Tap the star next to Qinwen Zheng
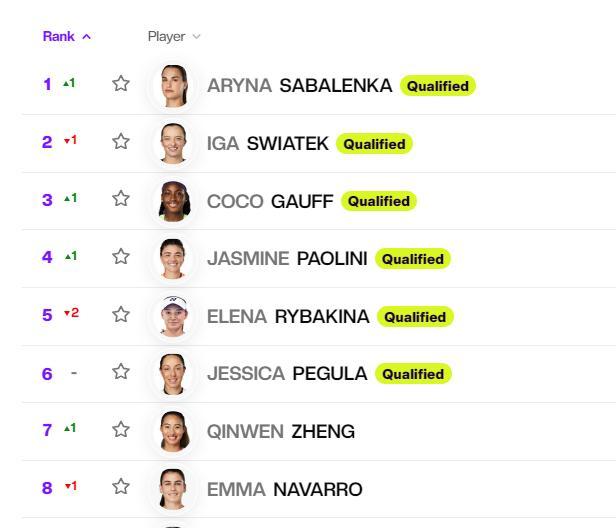Screen dimensions: 616x528 click(121, 429)
